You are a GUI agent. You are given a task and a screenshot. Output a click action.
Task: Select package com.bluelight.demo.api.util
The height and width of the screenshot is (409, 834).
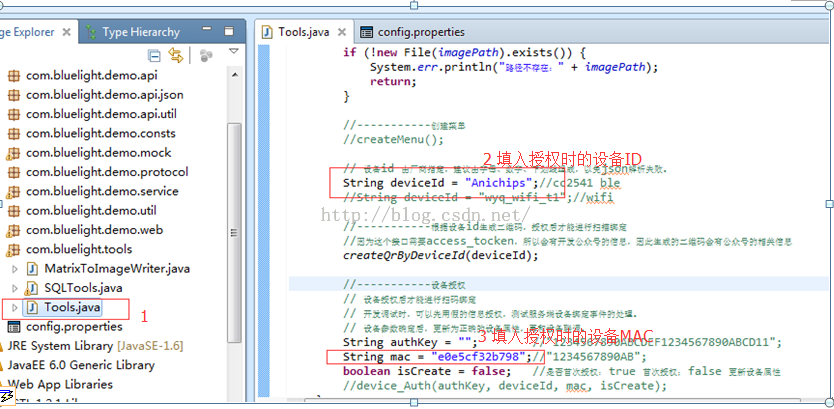101,114
